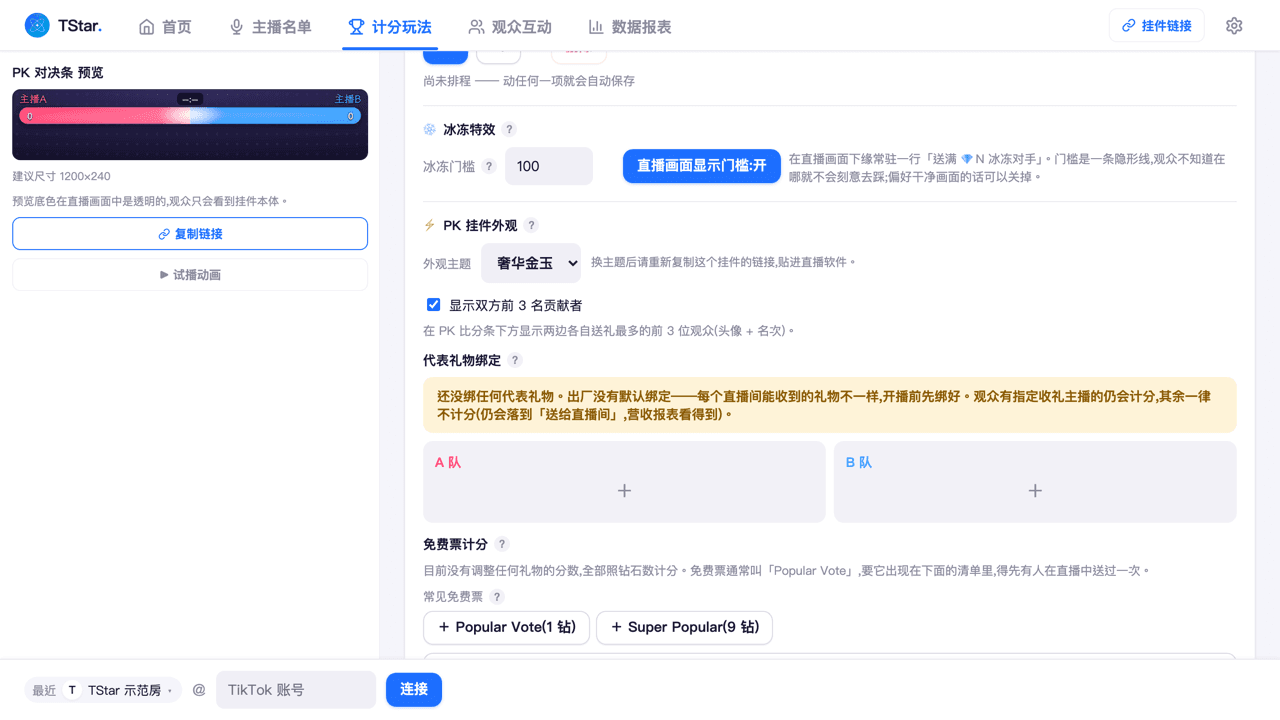This screenshot has height=720, width=1280.
Task: Focus the 冰冻门槛 value field
Action: pos(549,167)
